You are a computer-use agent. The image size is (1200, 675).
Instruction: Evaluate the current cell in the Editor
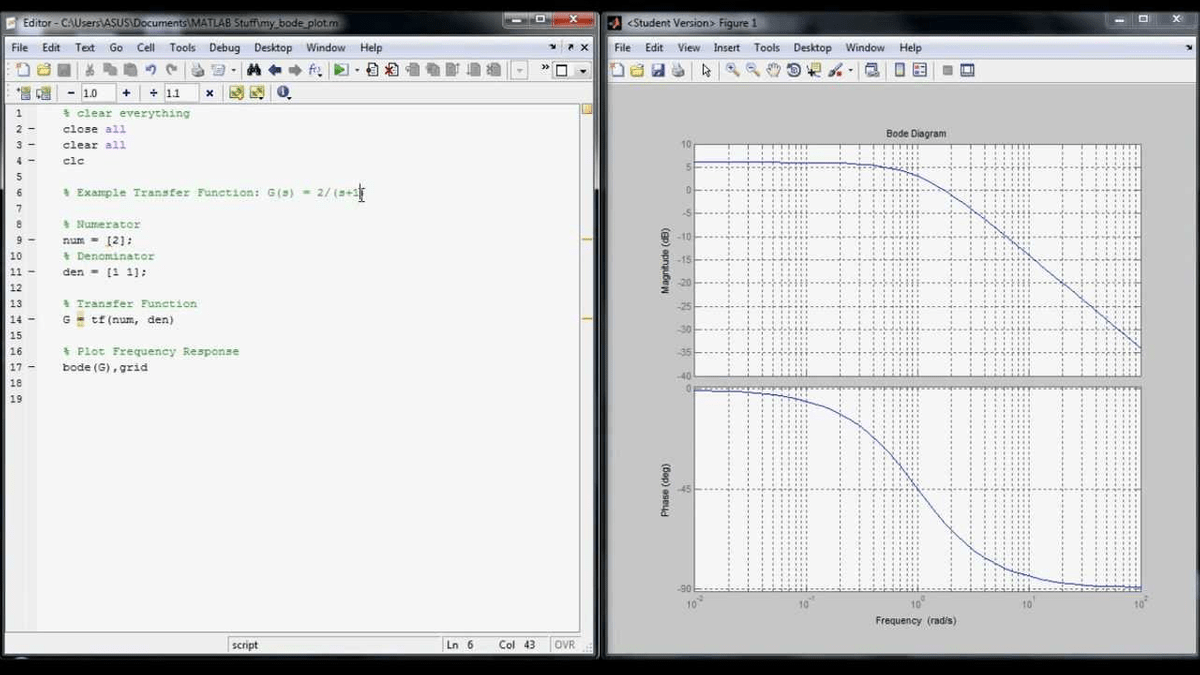[237, 92]
